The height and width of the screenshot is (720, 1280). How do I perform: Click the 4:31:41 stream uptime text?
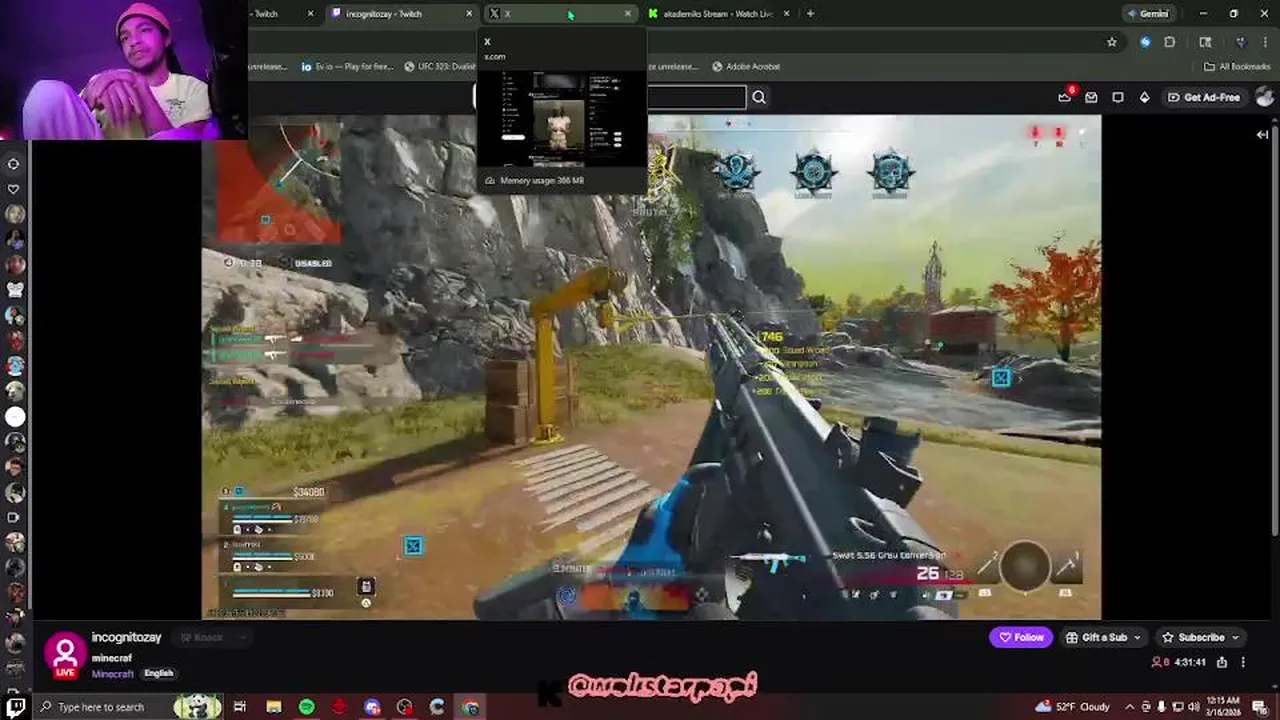tap(1190, 662)
